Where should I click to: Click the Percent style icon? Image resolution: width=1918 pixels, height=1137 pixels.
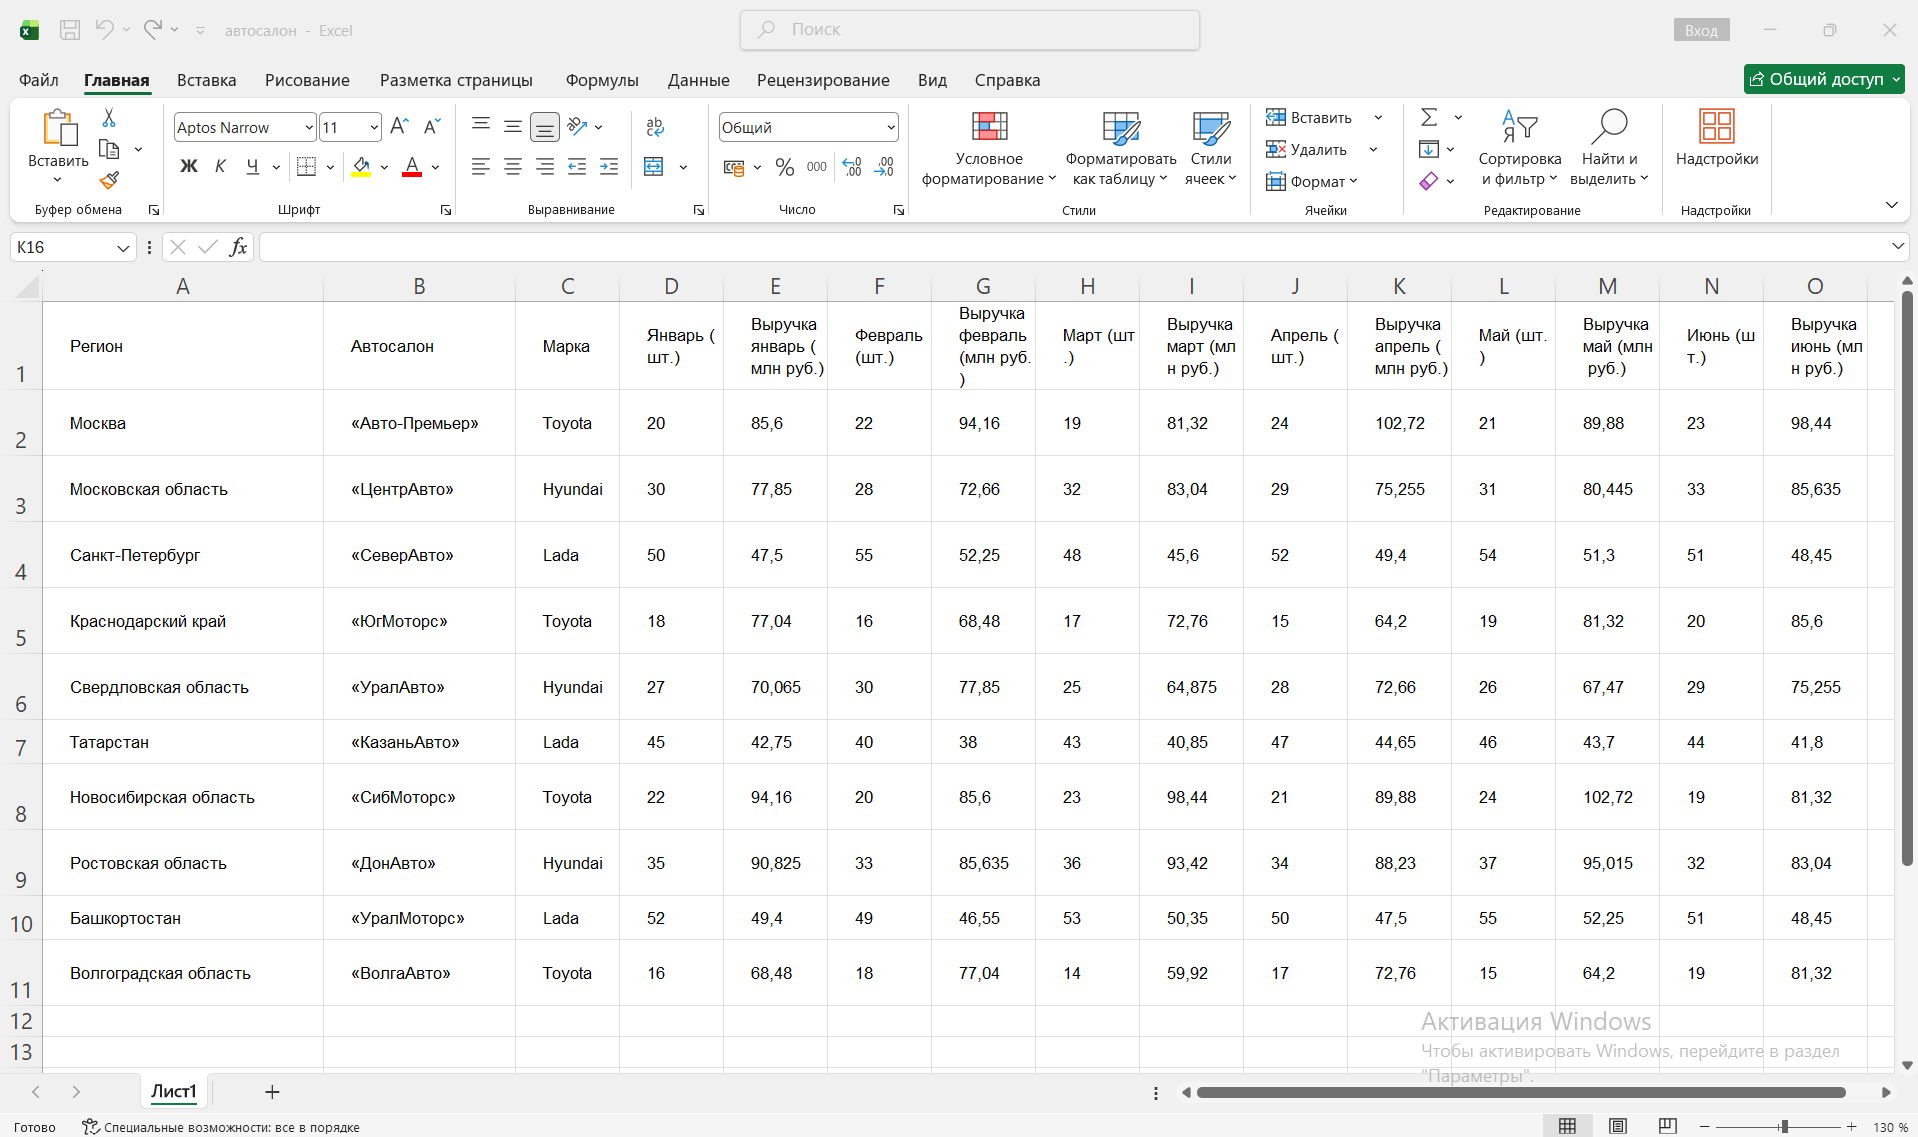[785, 167]
